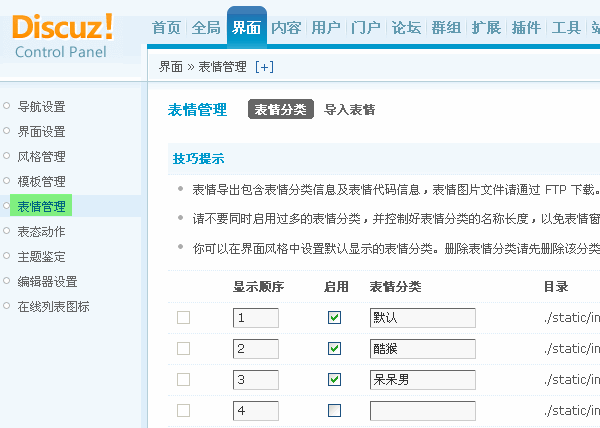Open the 插件 top menu
Image resolution: width=600 pixels, height=428 pixels.
tap(526, 28)
